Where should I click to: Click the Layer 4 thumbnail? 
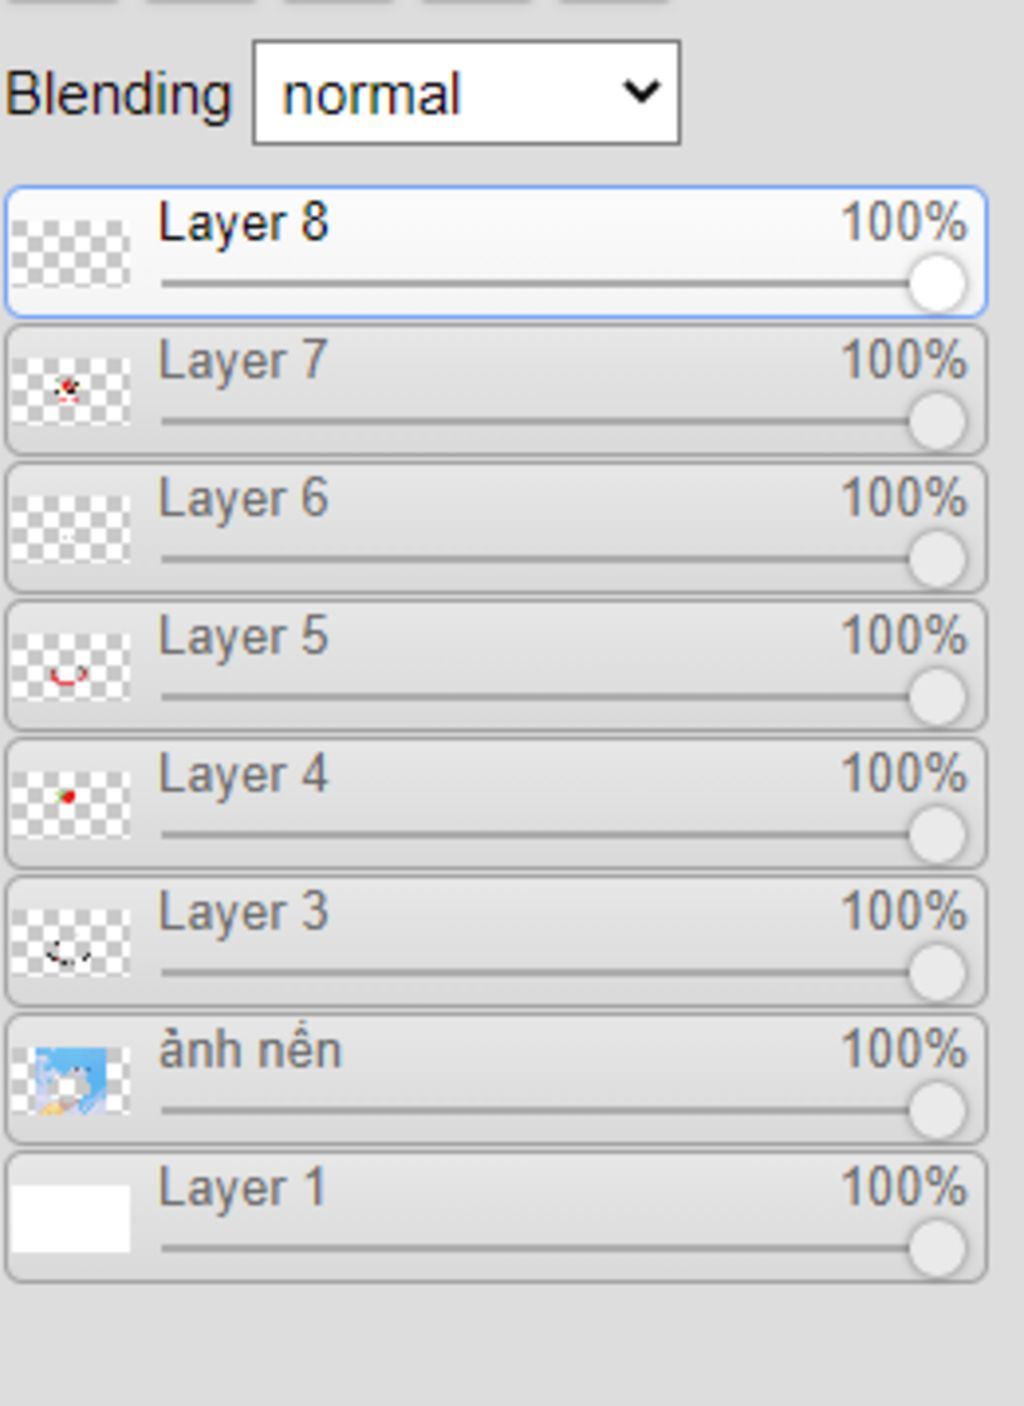pos(71,805)
